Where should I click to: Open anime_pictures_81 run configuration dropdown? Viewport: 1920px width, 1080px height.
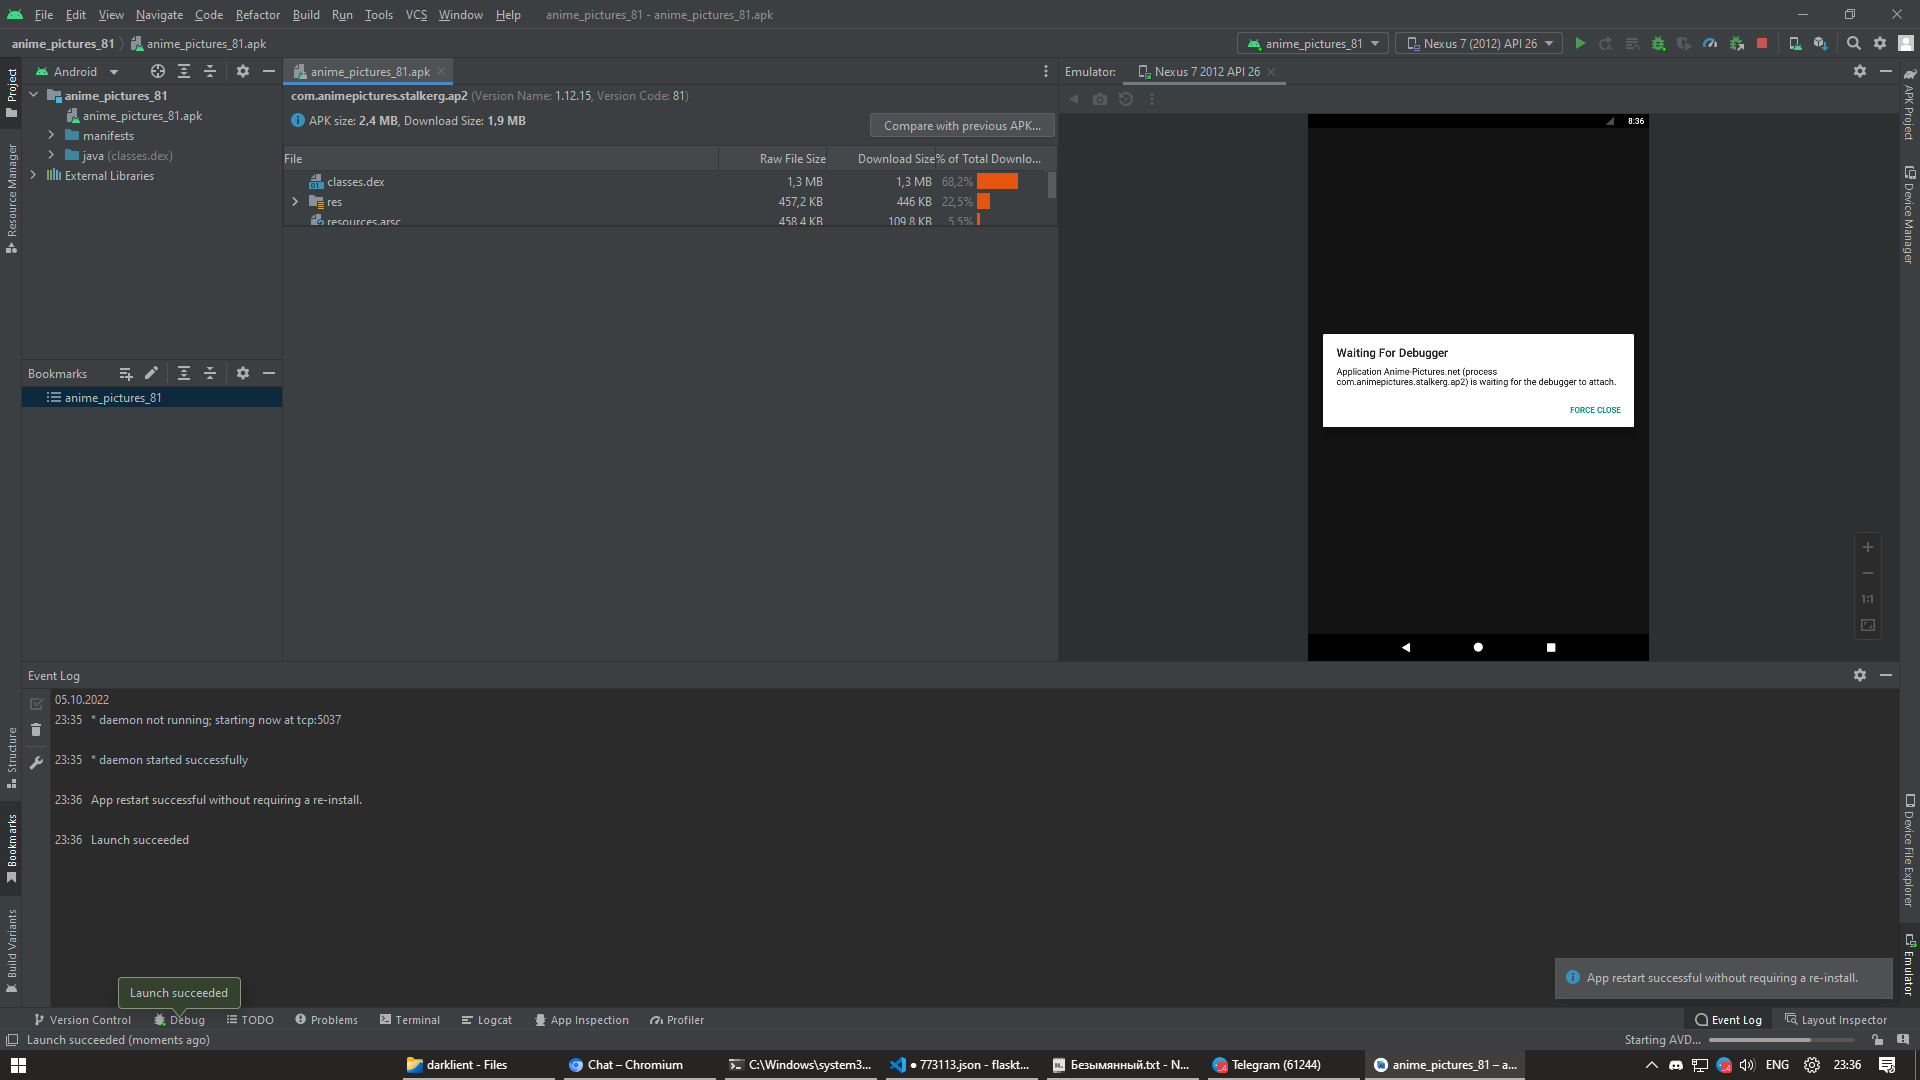(1313, 44)
